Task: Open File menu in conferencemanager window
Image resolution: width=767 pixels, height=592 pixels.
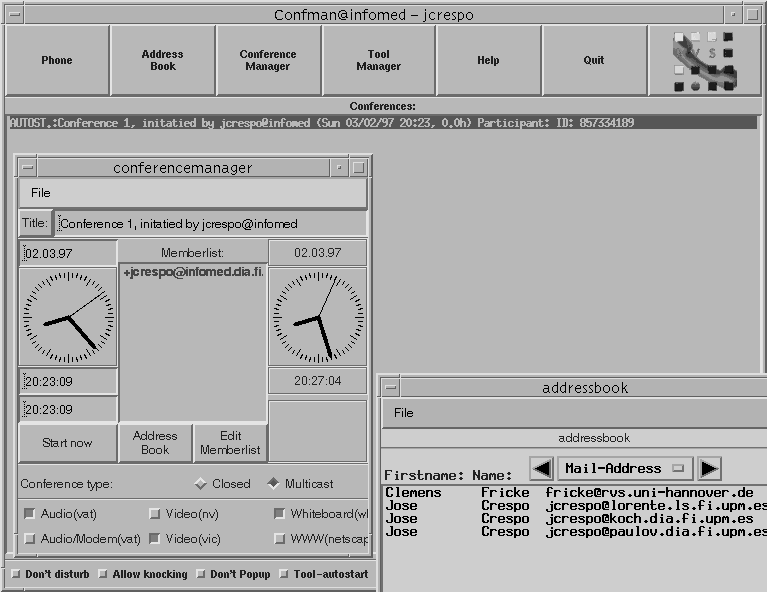Action: pyautogui.click(x=40, y=193)
